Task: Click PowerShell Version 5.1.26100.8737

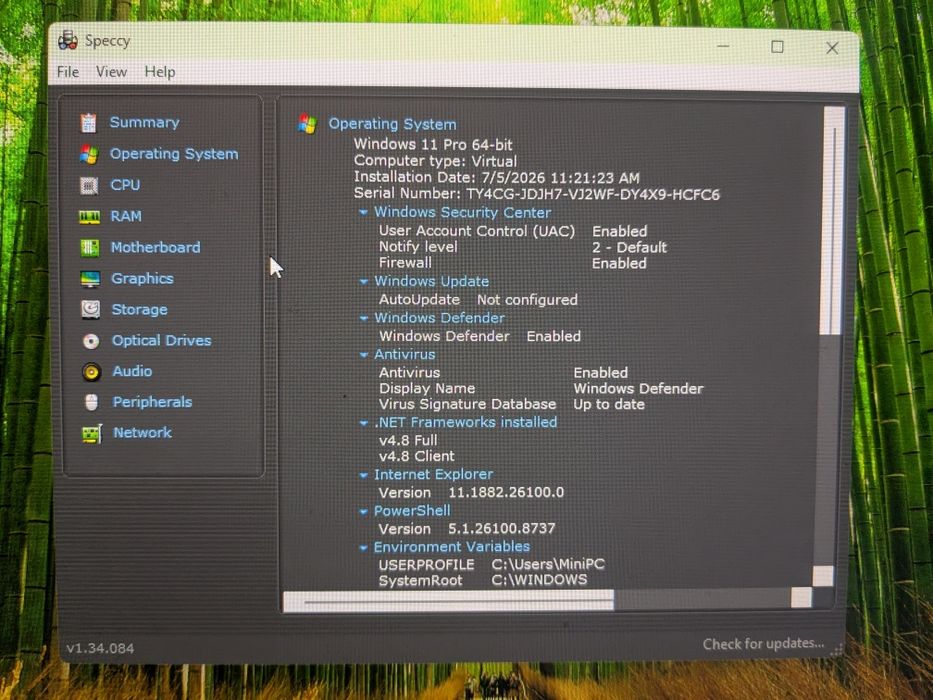Action: click(466, 529)
